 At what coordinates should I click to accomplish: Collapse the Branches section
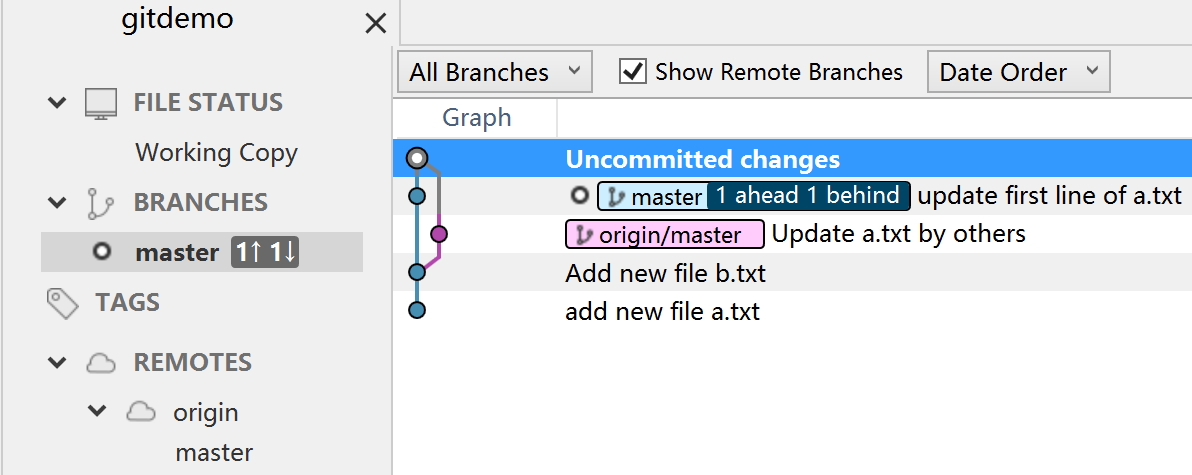(x=58, y=203)
